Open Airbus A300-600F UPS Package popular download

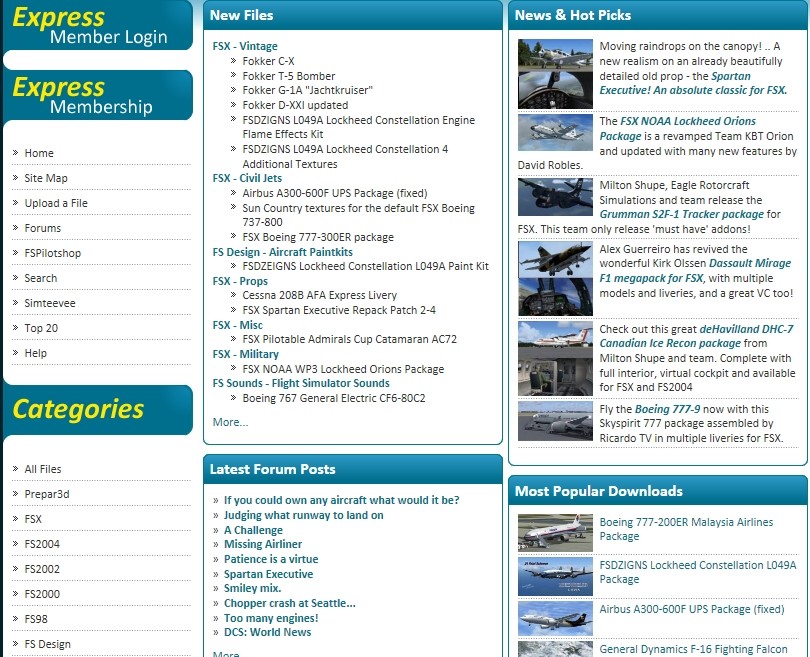pyautogui.click(x=692, y=609)
